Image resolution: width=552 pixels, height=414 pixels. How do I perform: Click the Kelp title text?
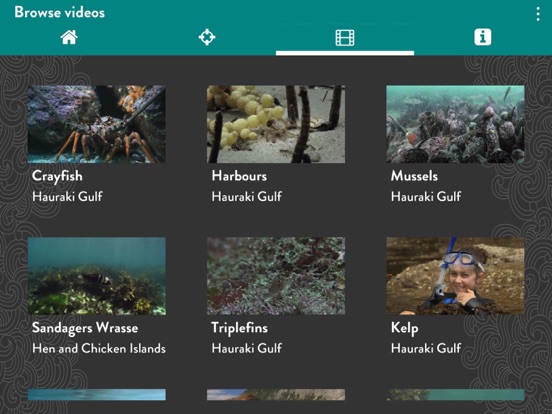[404, 328]
